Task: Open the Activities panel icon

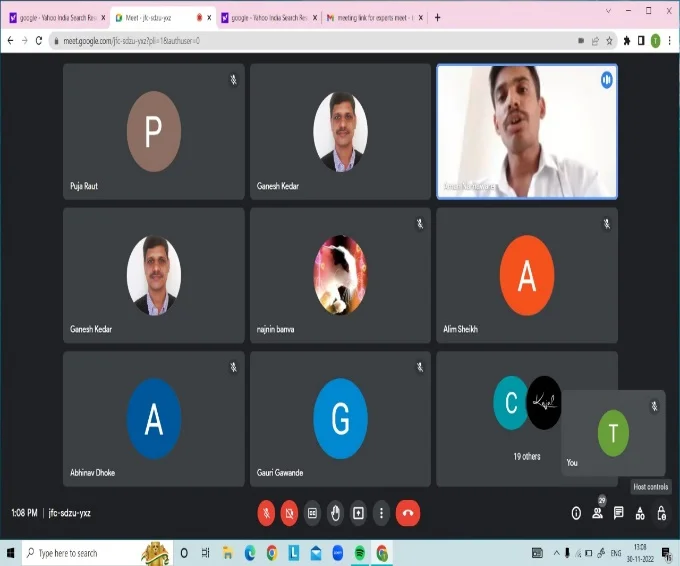Action: (x=640, y=514)
